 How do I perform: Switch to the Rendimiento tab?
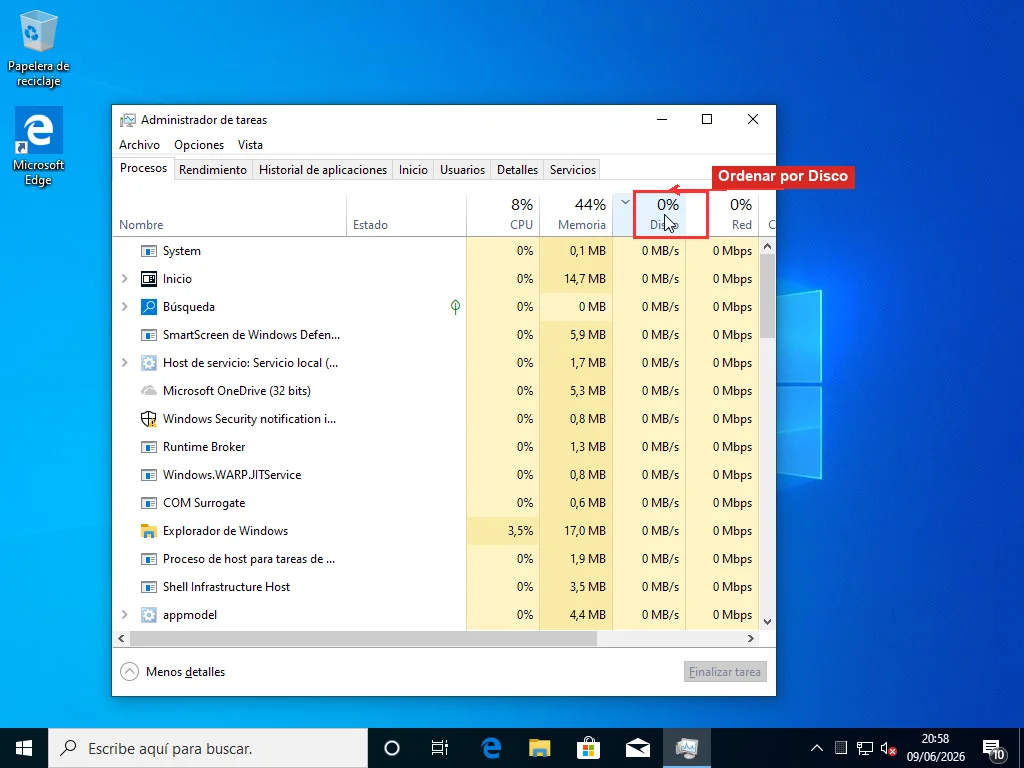point(213,170)
